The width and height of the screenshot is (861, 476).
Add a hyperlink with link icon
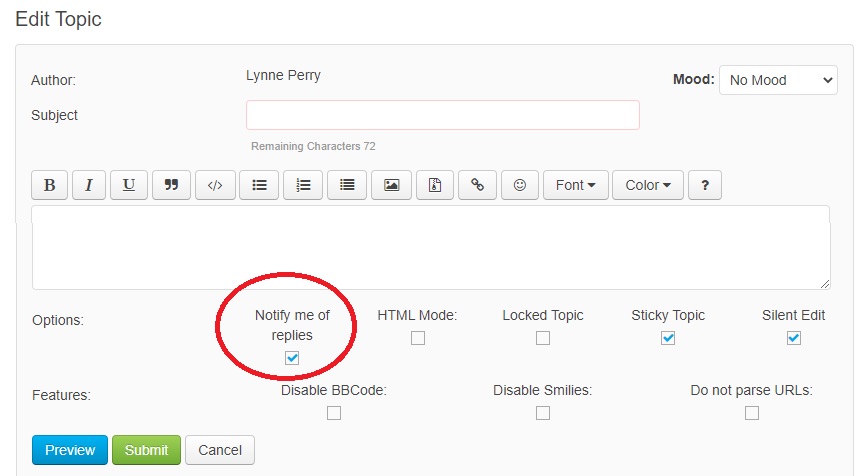pyautogui.click(x=477, y=185)
